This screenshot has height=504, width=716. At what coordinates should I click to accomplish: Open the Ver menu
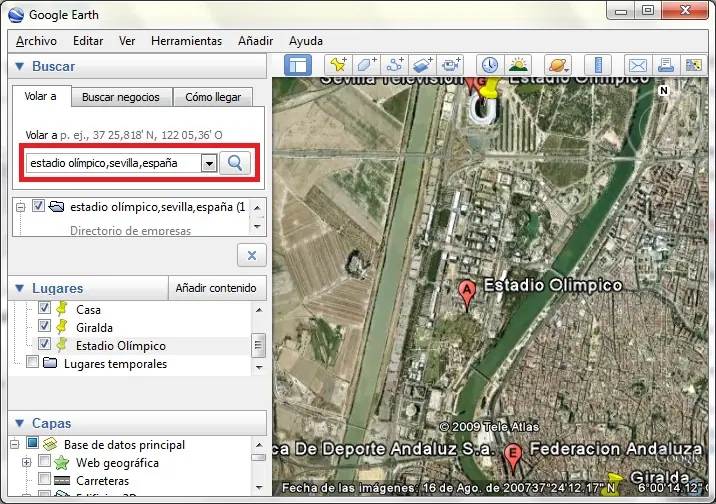click(x=126, y=41)
